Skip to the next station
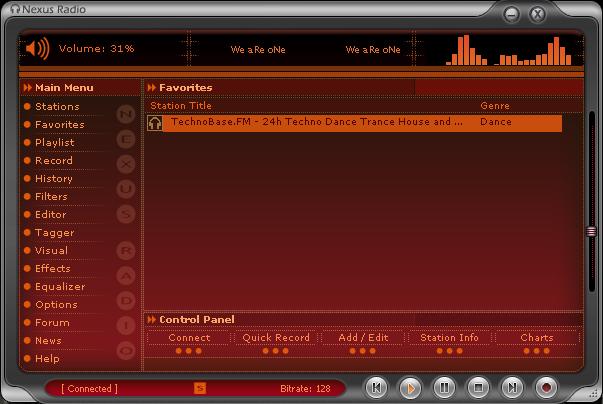The image size is (603, 404). [x=512, y=387]
